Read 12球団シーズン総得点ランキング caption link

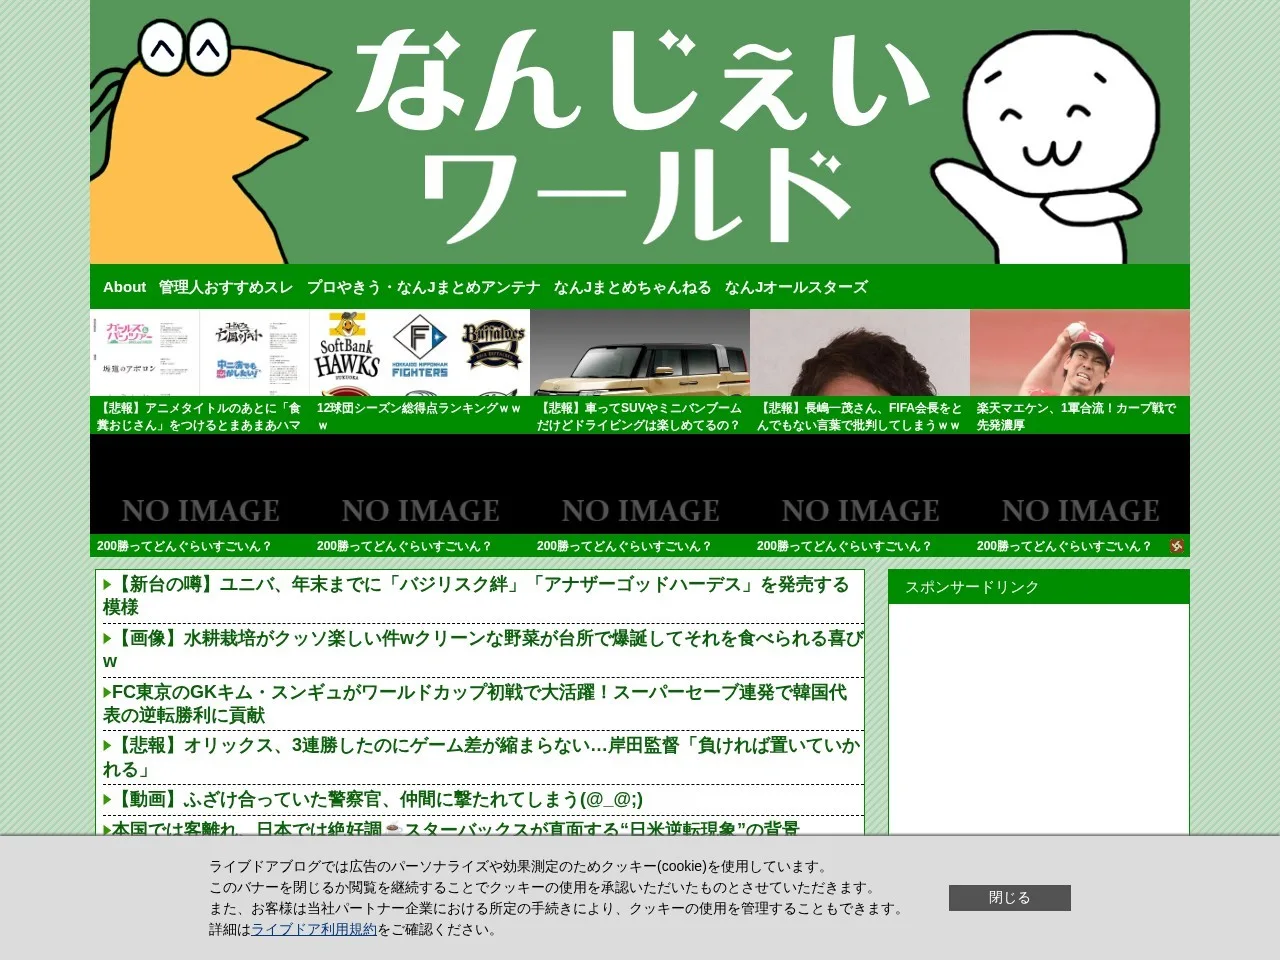click(419, 416)
